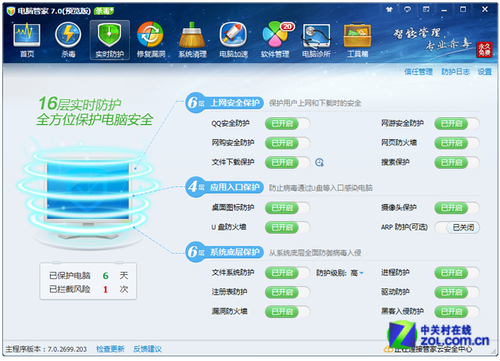The height and width of the screenshot is (361, 500).
Task: Toggle 注册表防护 switch
Action: coord(287,292)
